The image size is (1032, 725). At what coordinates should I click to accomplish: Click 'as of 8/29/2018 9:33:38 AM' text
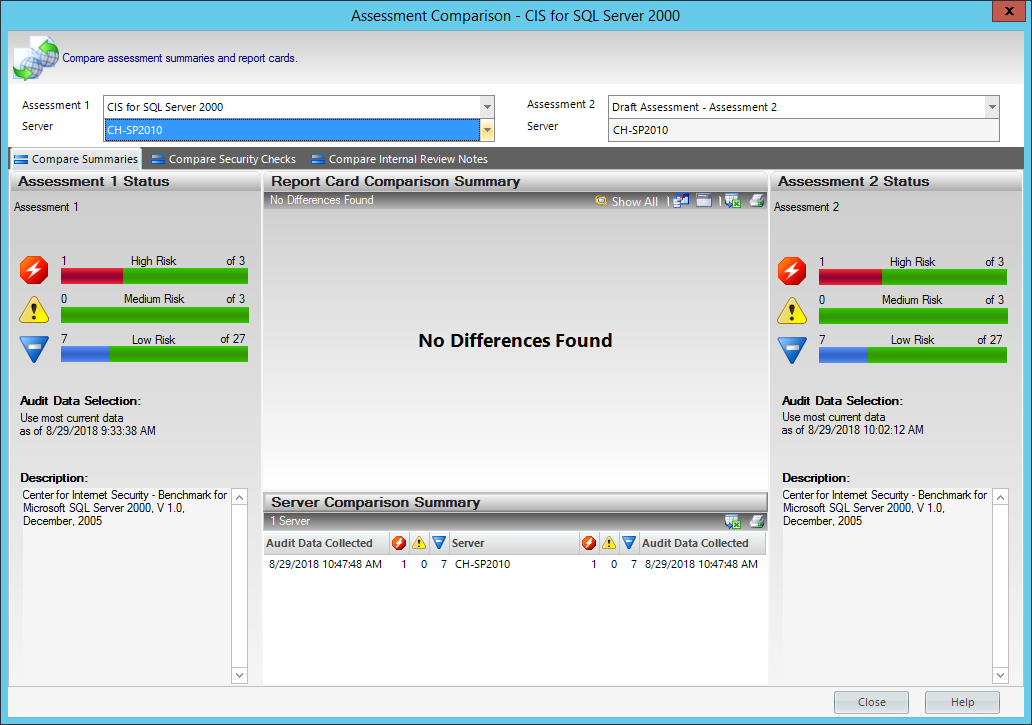(88, 431)
